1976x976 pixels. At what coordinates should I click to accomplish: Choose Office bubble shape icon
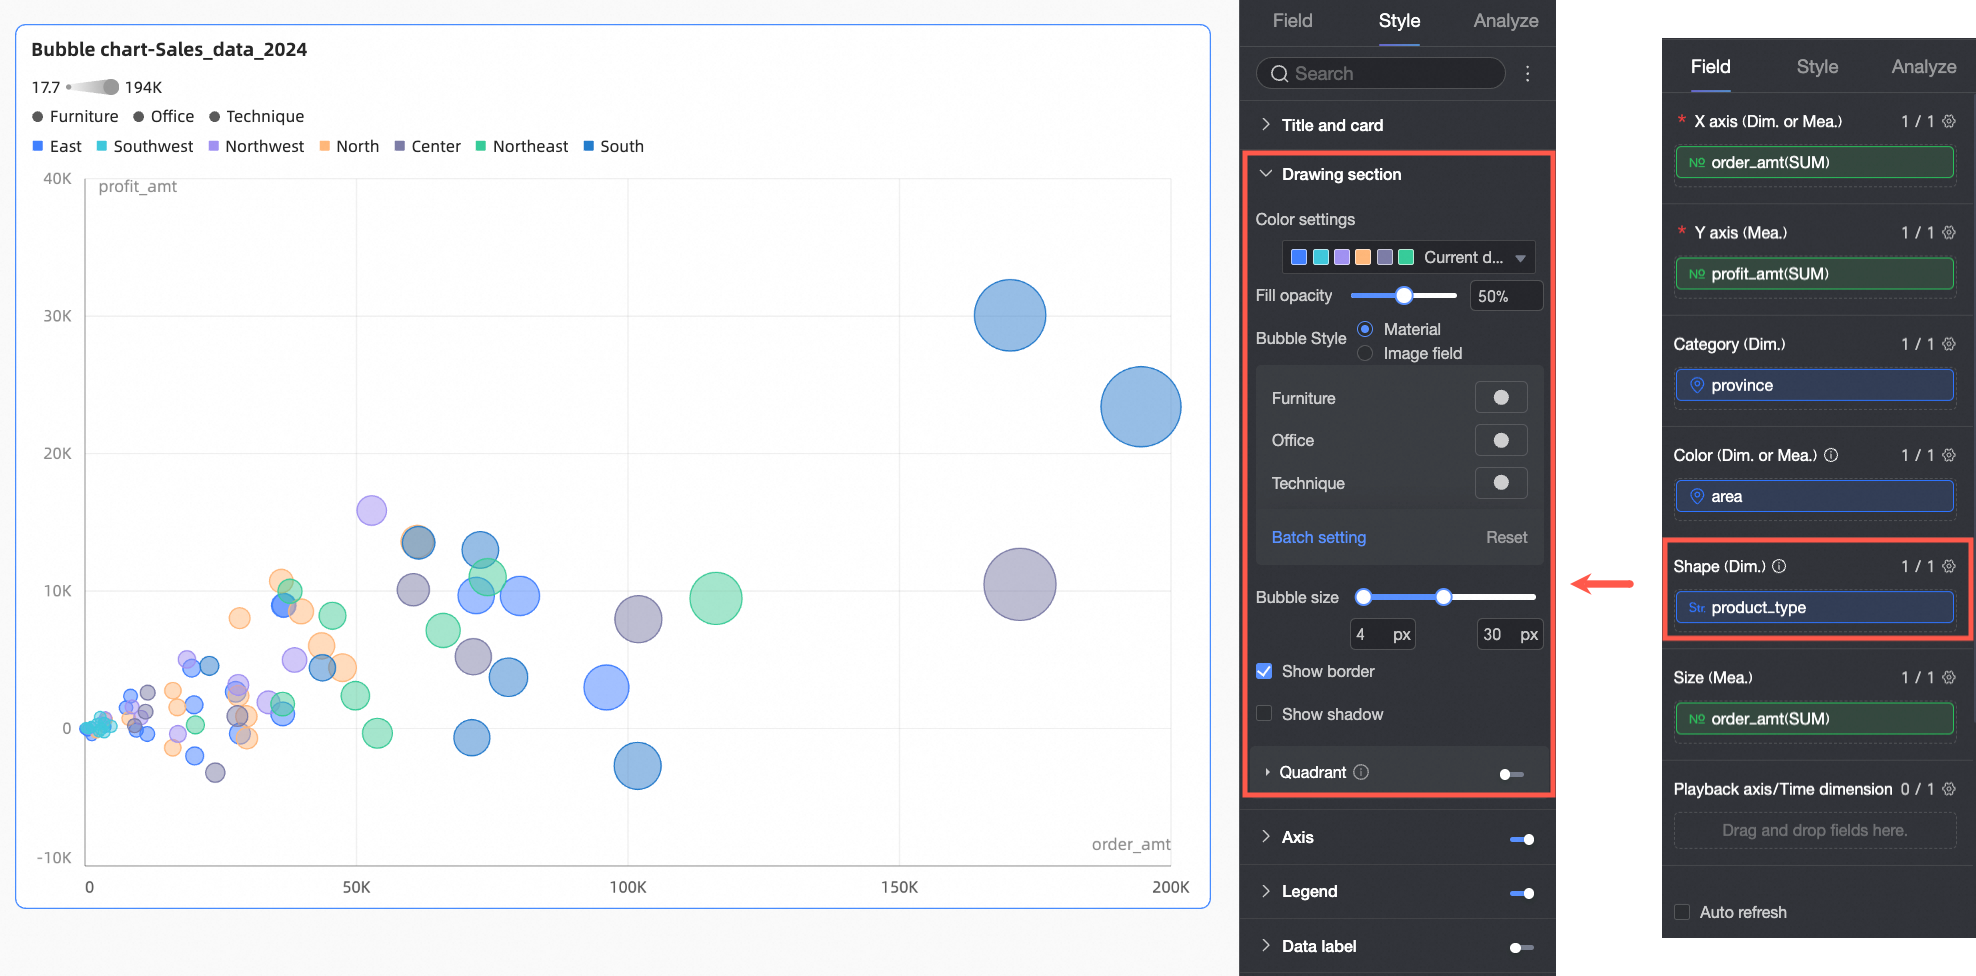[1501, 440]
